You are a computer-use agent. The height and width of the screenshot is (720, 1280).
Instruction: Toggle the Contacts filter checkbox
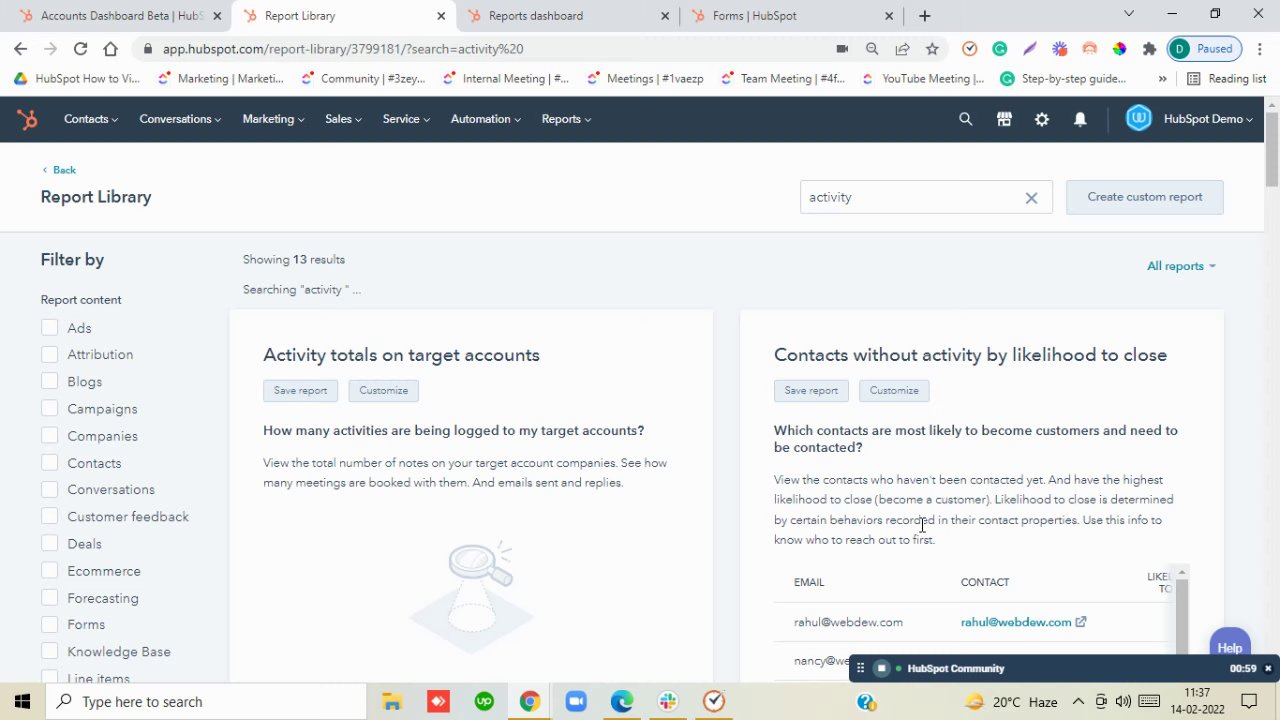coord(50,462)
